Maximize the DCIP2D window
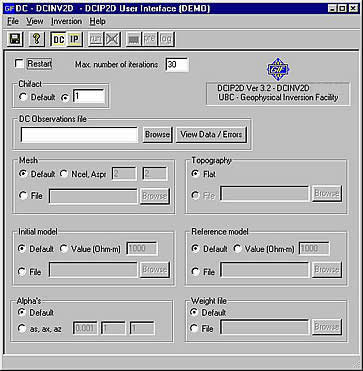 341,9
